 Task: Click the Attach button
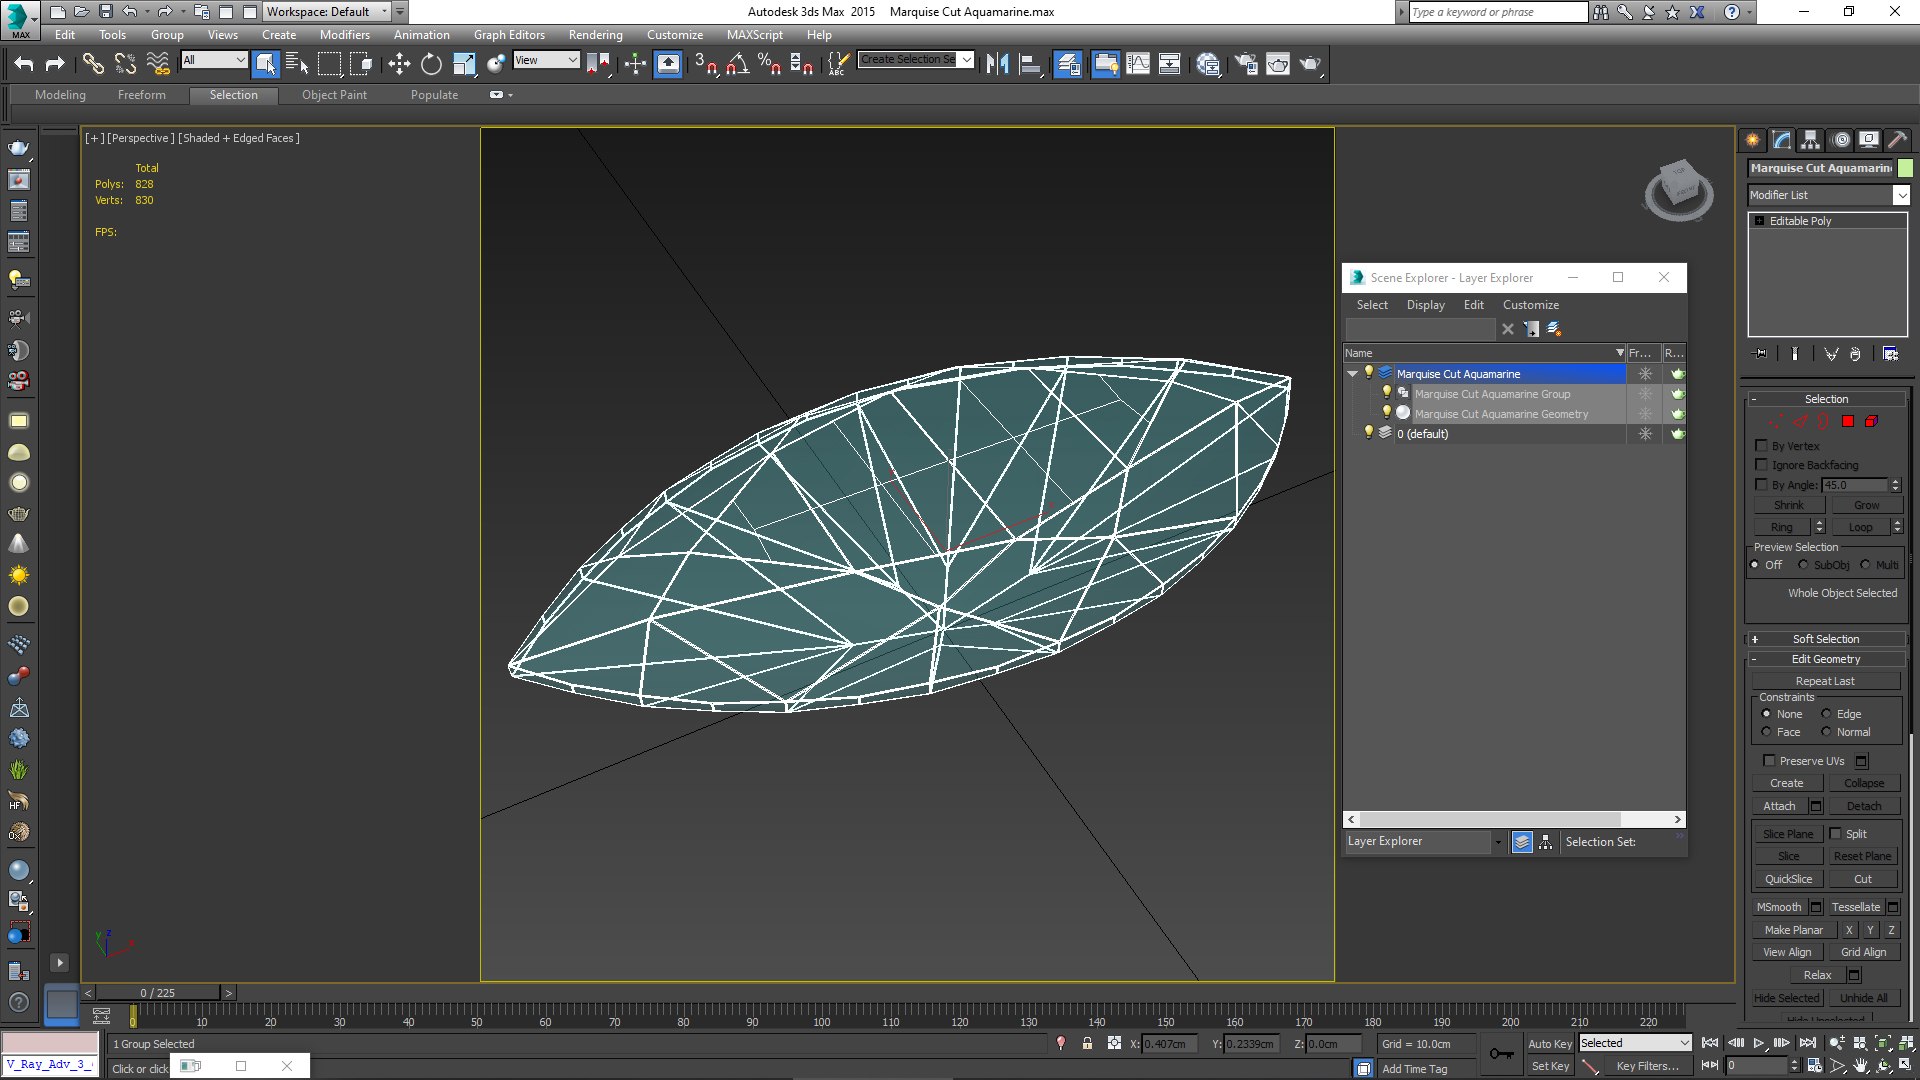click(x=1779, y=806)
